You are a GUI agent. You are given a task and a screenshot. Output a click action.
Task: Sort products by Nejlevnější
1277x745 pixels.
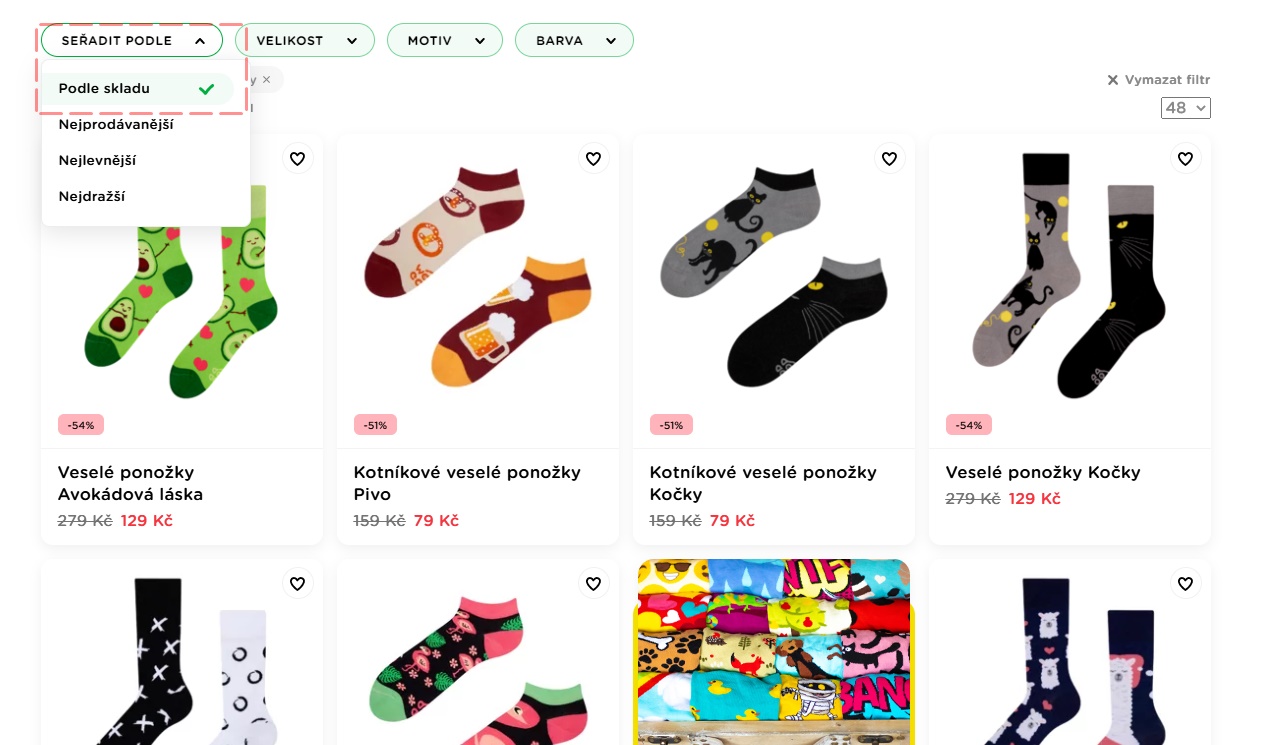tap(98, 160)
